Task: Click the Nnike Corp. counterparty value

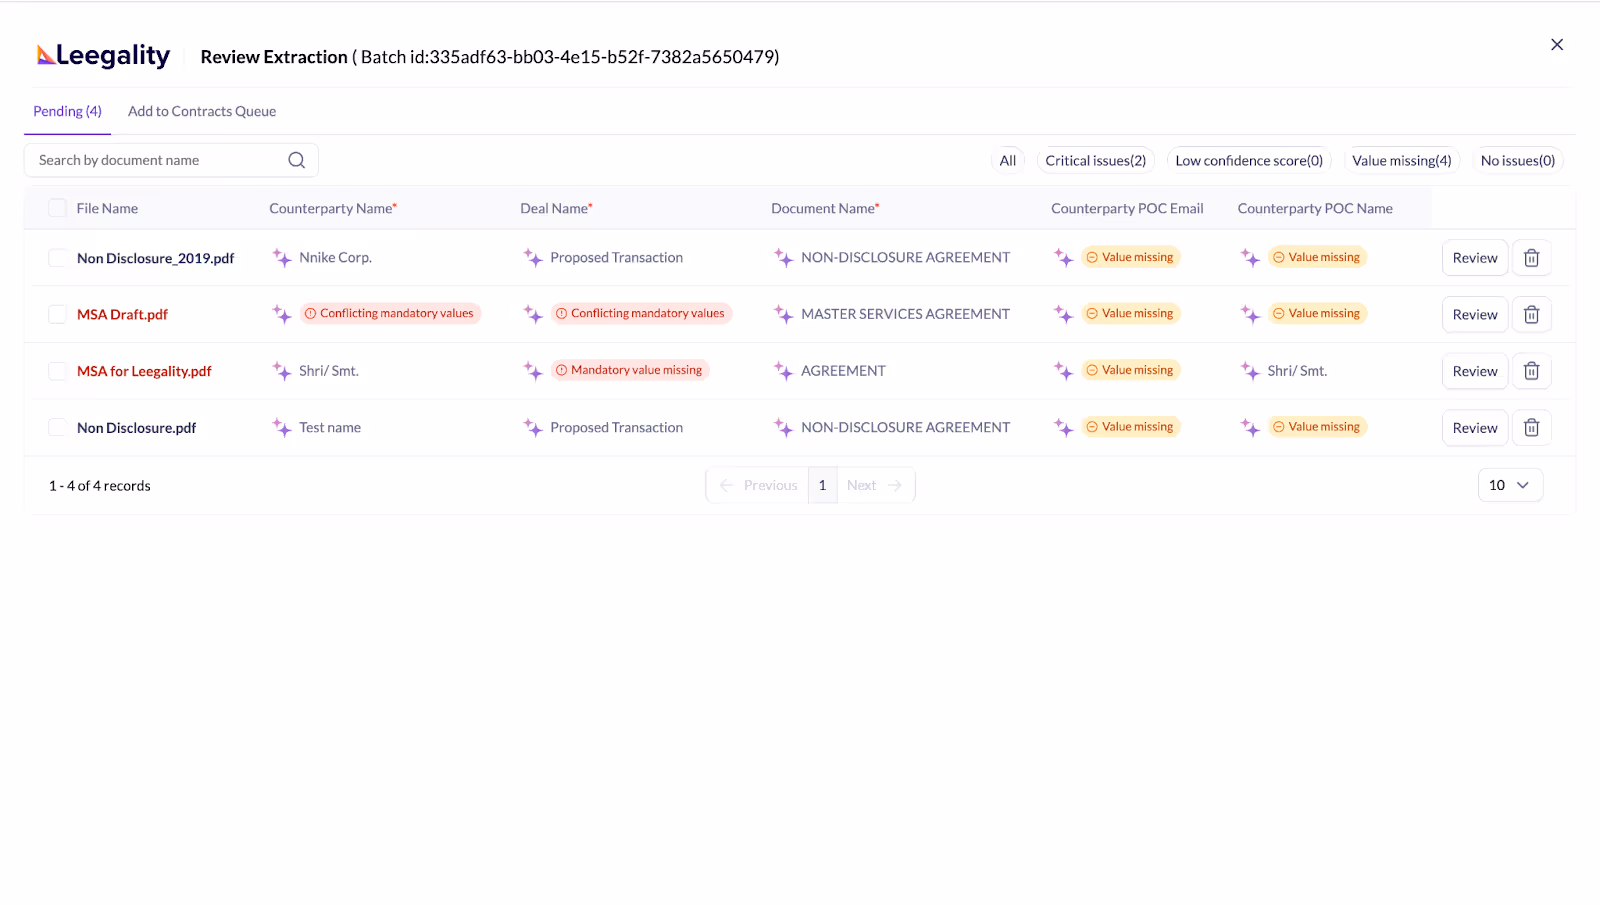Action: (x=335, y=258)
